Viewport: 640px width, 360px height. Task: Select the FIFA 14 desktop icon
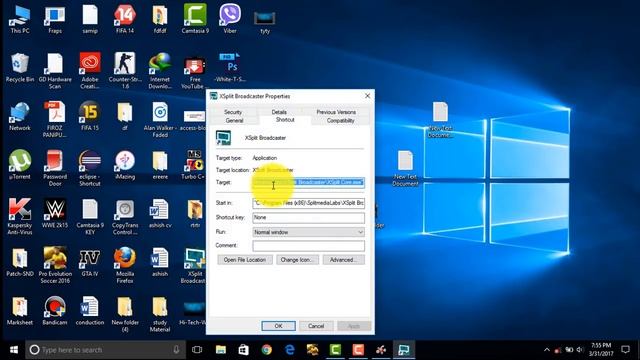125,19
